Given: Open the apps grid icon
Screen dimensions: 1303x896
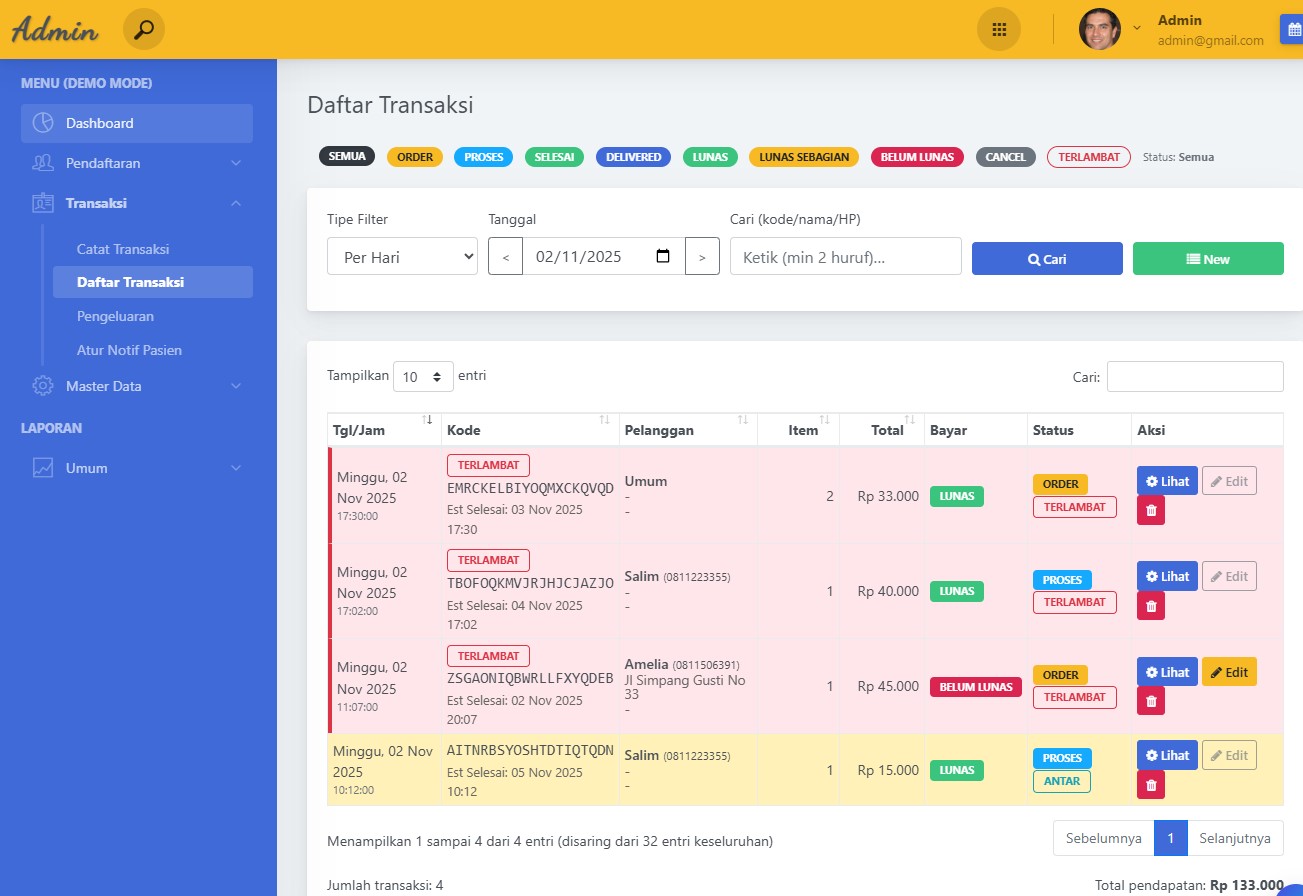Looking at the screenshot, I should 998,29.
